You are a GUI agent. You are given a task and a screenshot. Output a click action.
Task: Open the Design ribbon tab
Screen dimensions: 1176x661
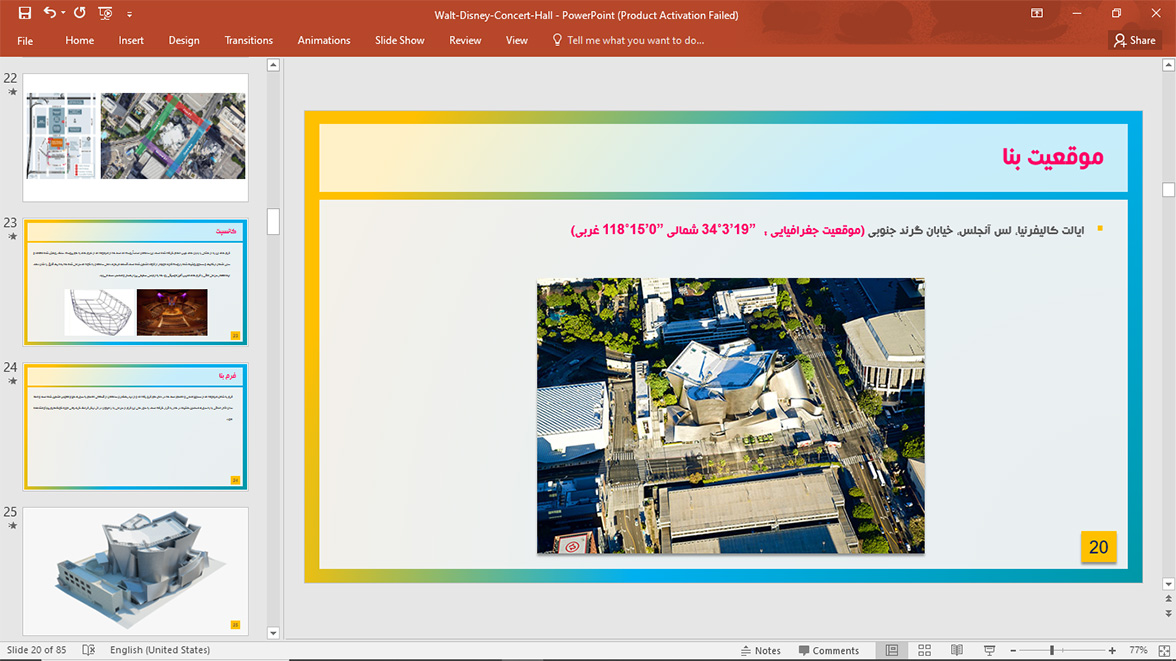tap(184, 41)
